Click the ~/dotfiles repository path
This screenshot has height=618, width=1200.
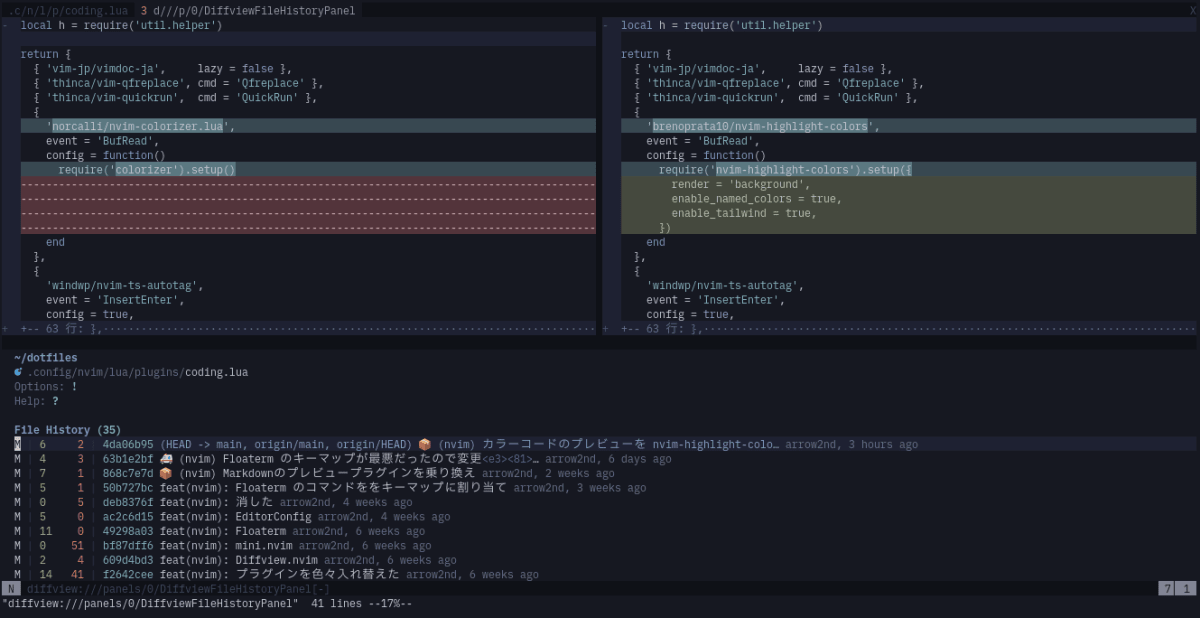pos(46,357)
